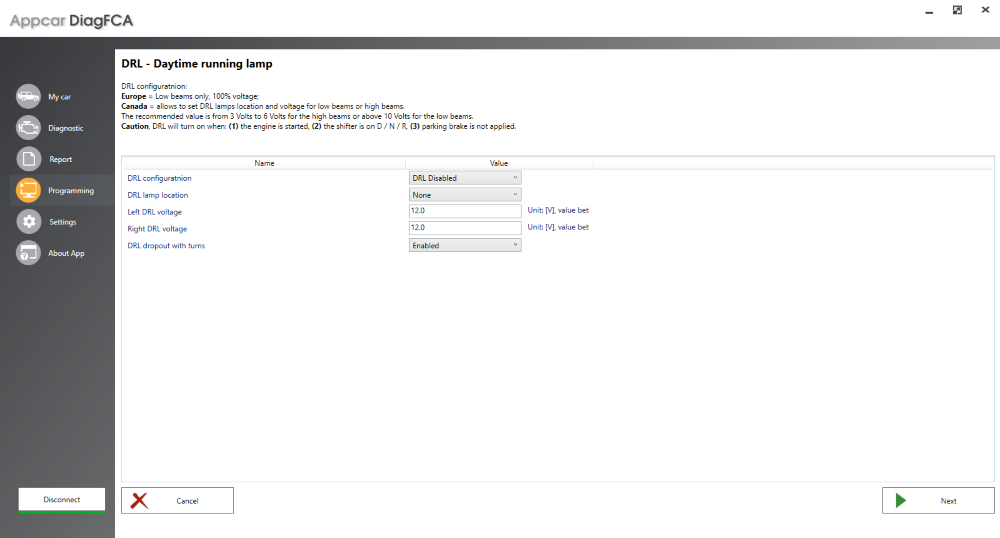Image resolution: width=1000 pixels, height=538 pixels.
Task: Click the Value column header
Action: (499, 163)
